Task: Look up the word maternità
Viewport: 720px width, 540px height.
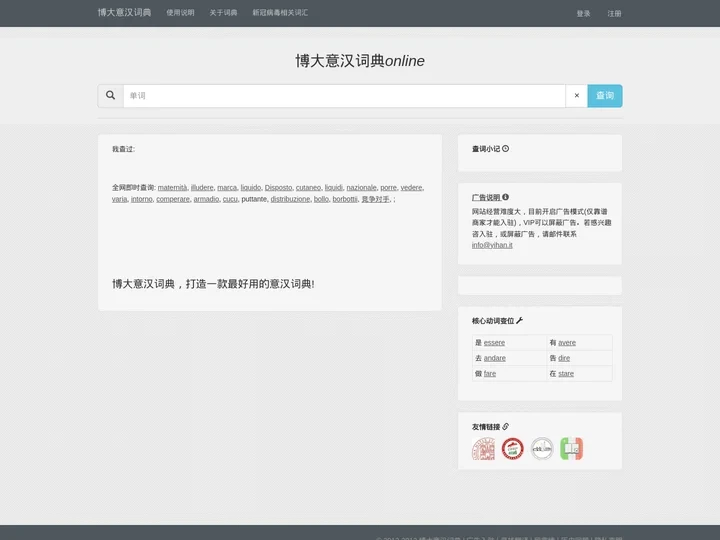Action: coord(173,187)
